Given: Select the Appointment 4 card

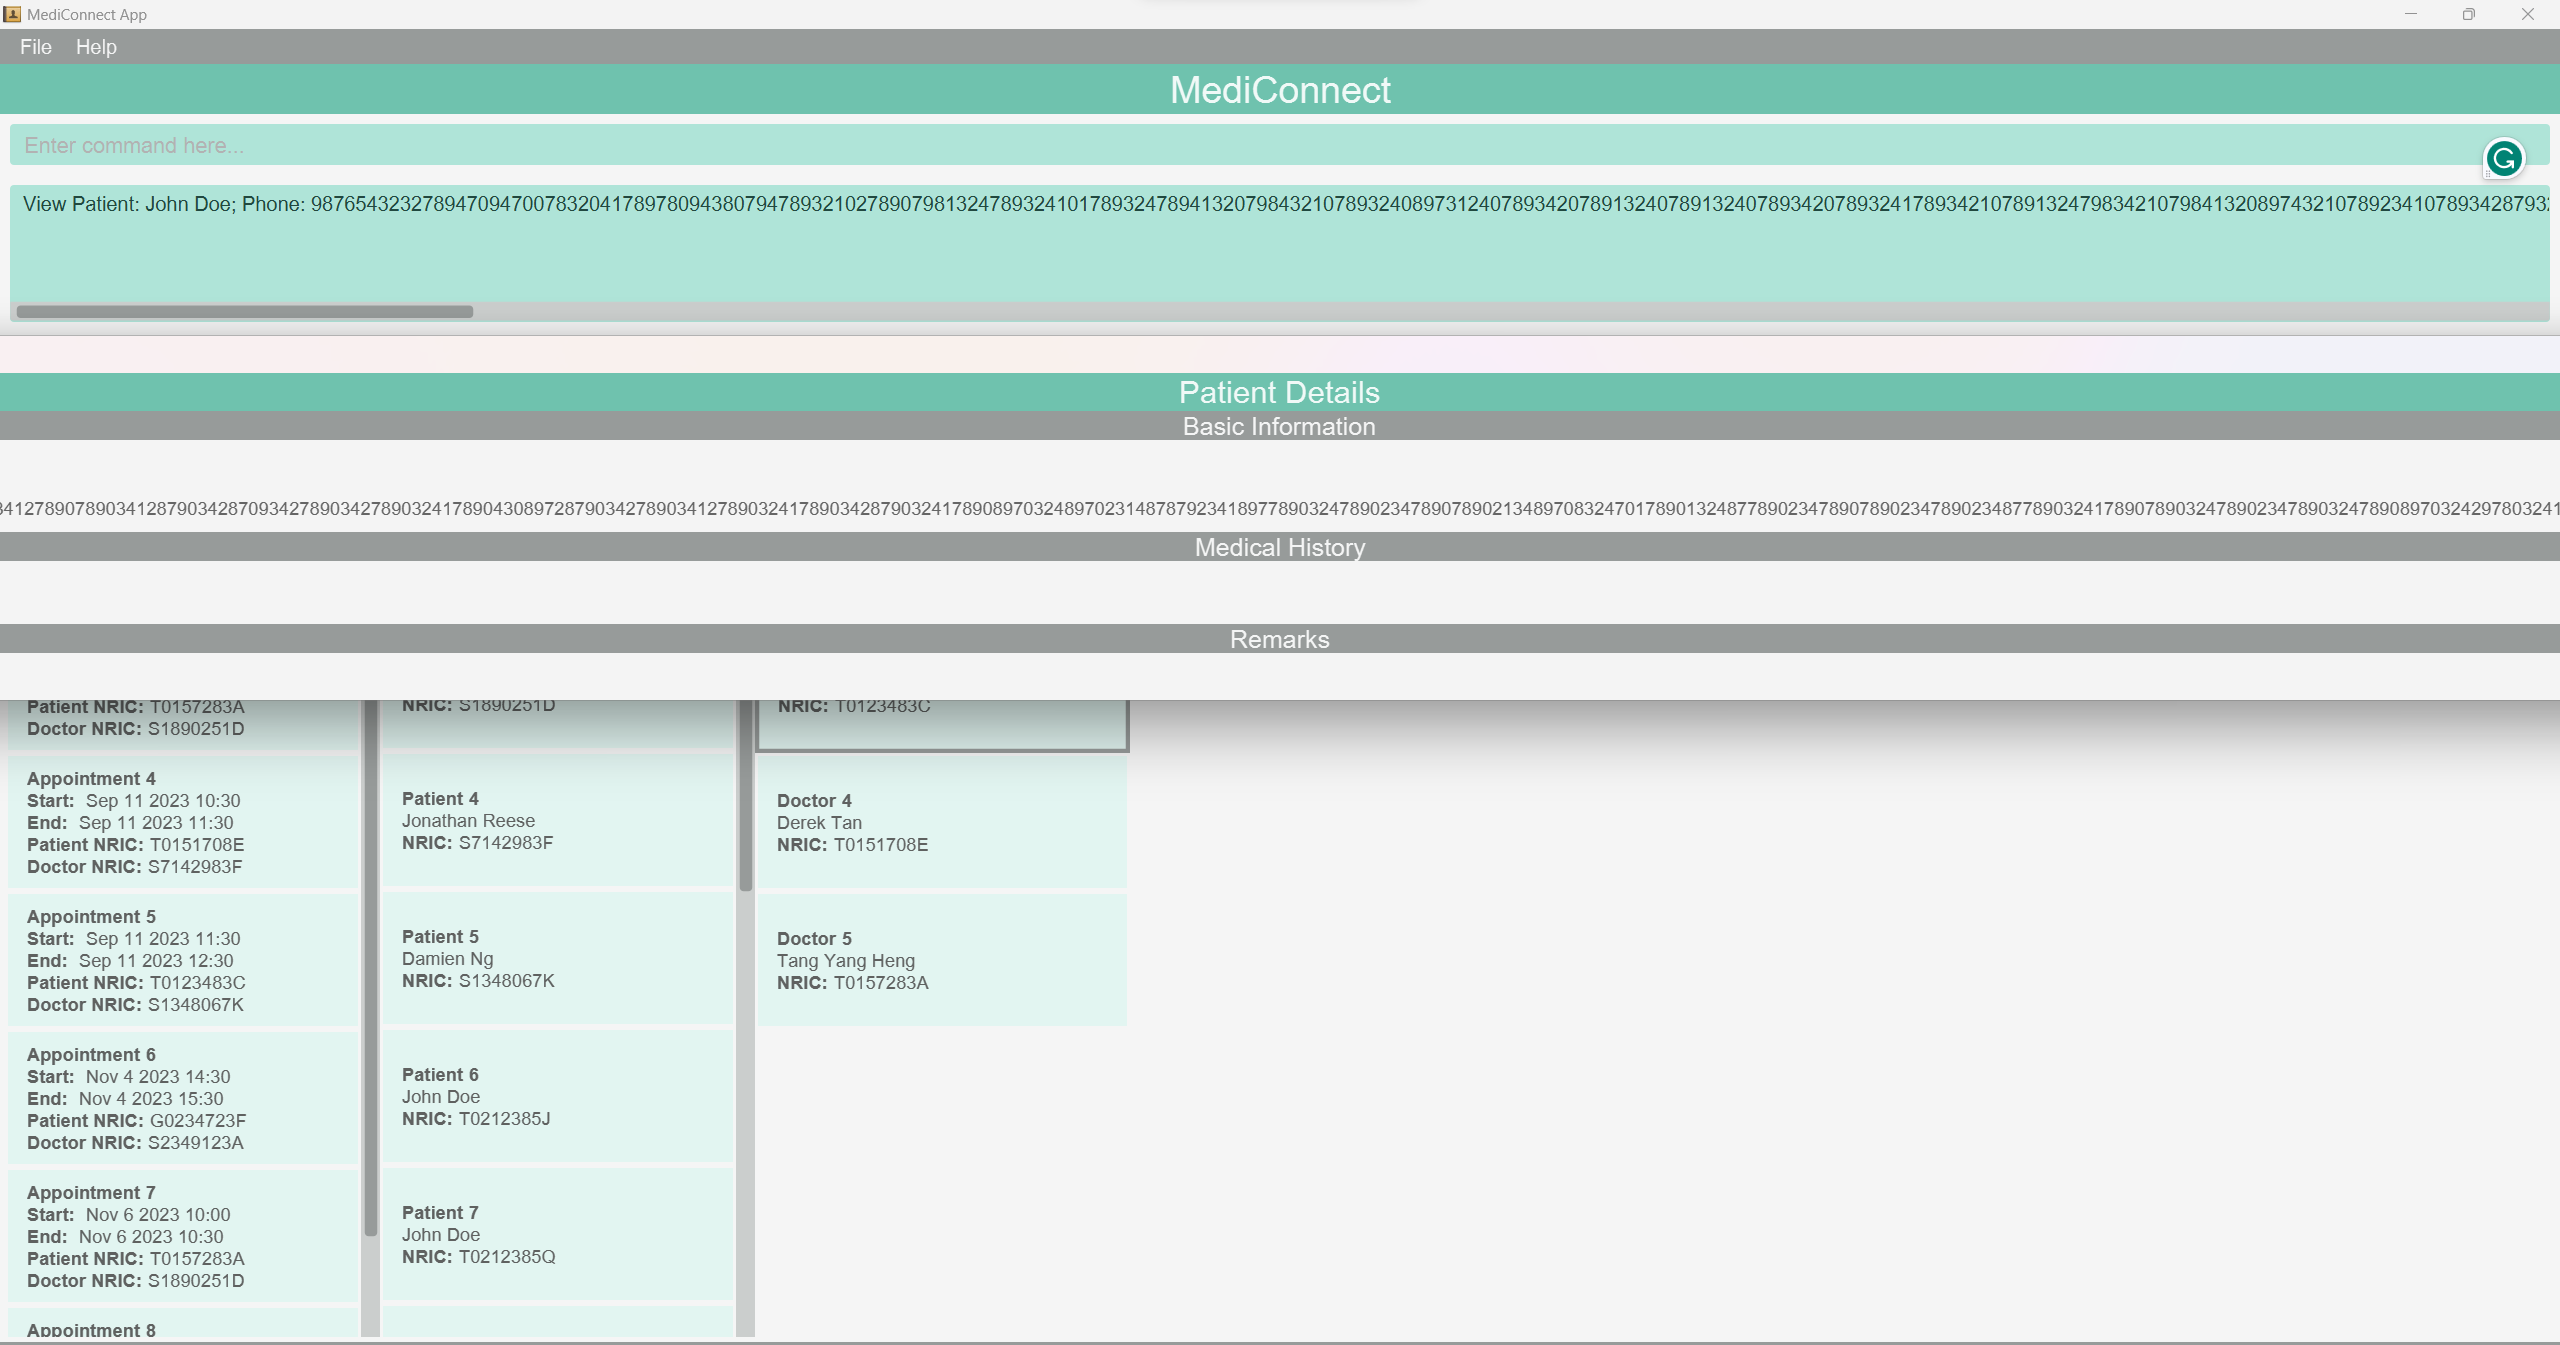Looking at the screenshot, I should coord(183,822).
